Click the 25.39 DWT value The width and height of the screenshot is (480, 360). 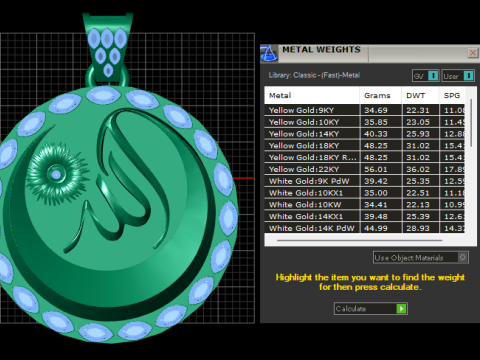click(418, 217)
